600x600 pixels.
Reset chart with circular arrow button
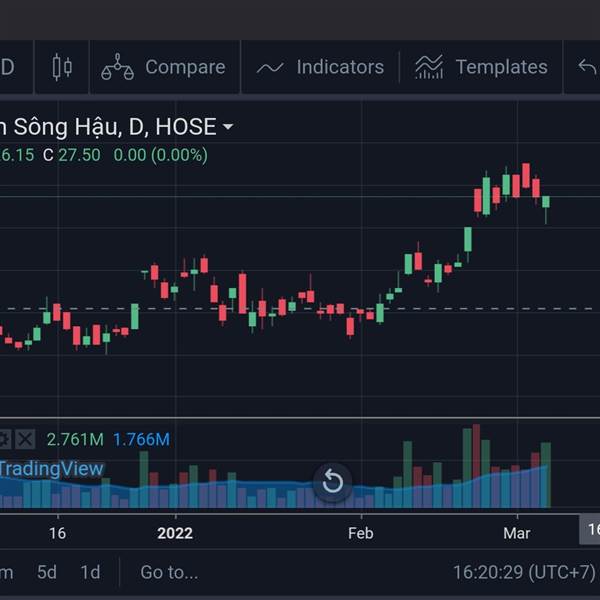click(x=333, y=481)
